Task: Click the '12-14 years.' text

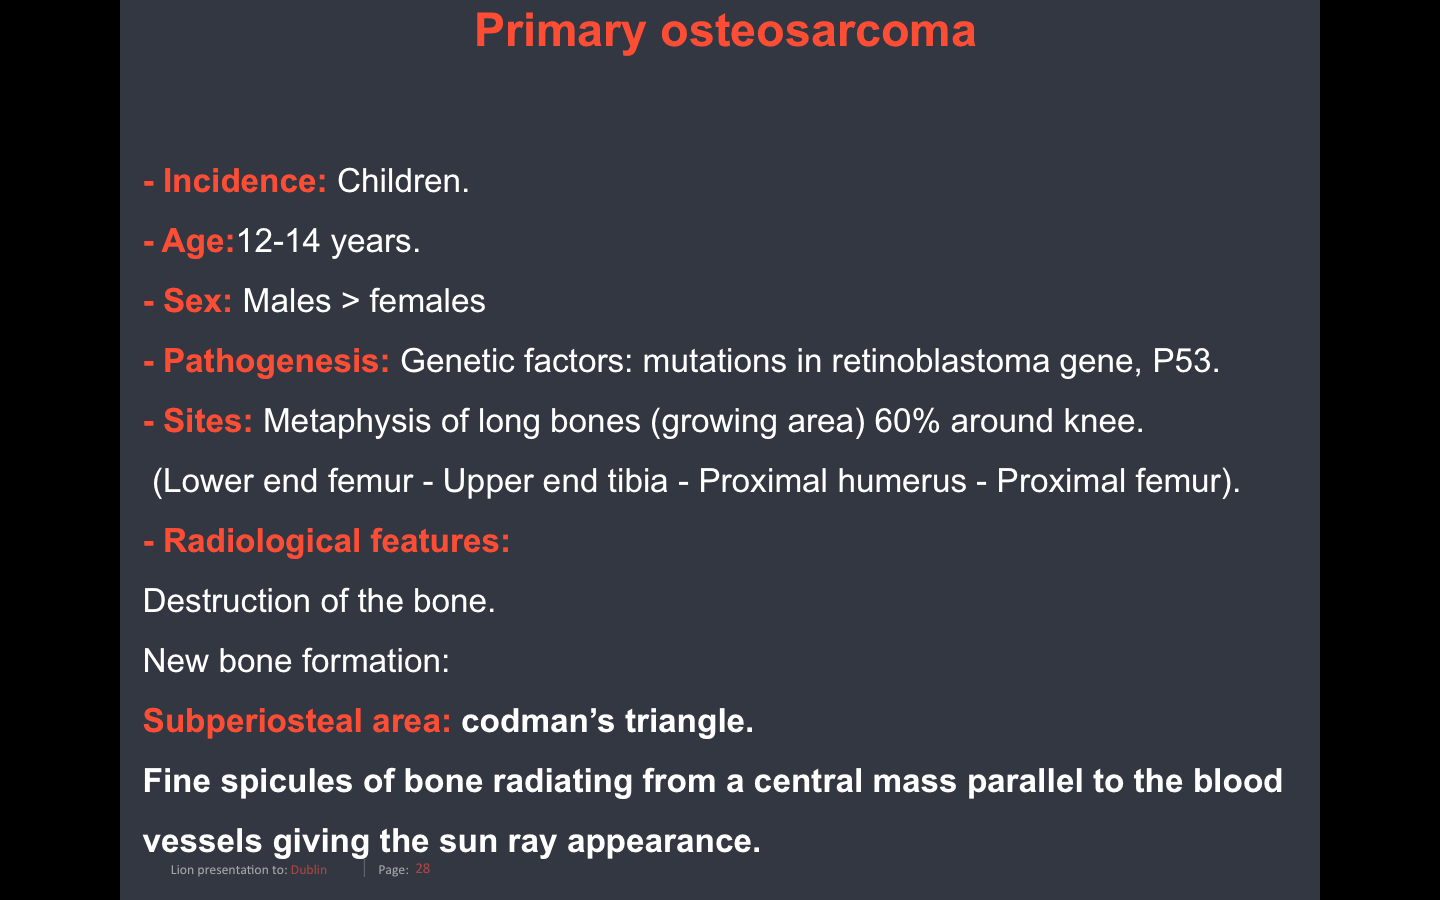Action: click(x=328, y=241)
